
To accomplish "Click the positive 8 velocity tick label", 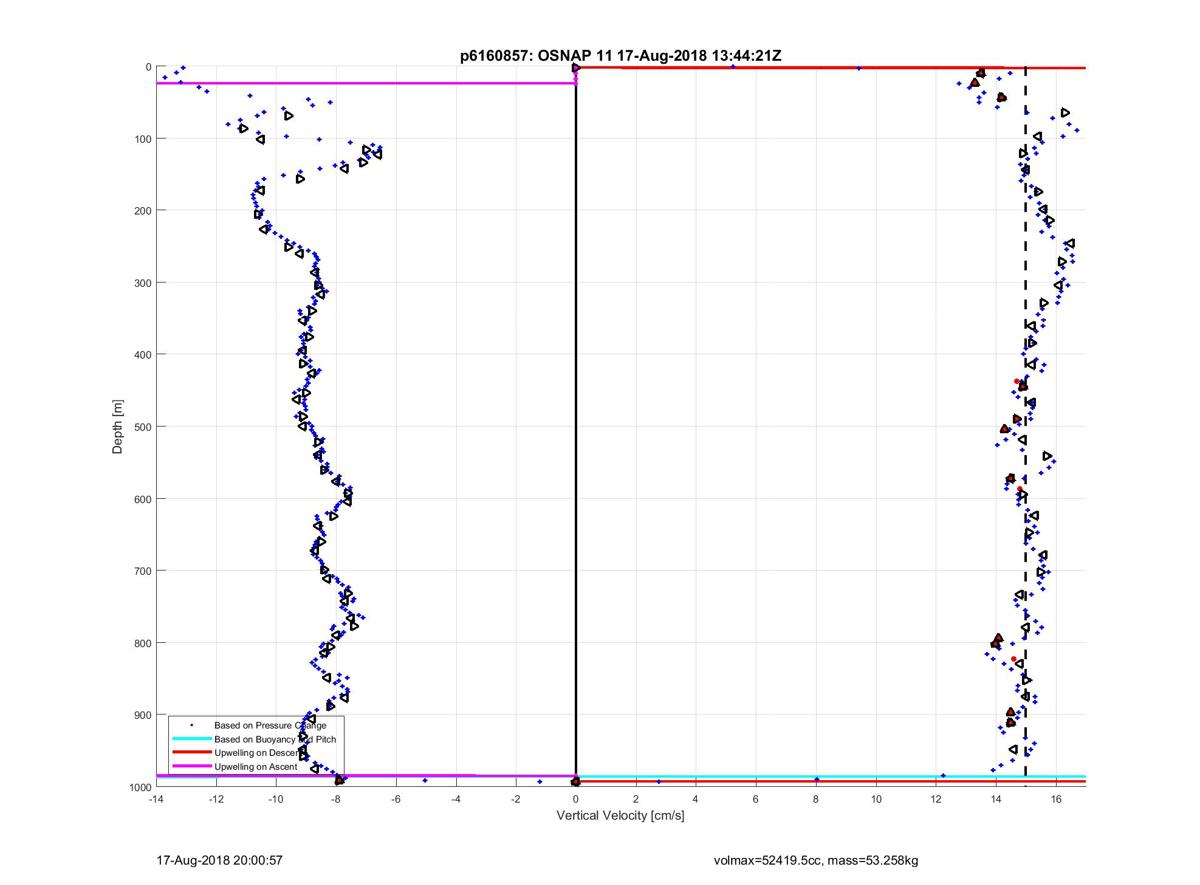I will point(816,799).
